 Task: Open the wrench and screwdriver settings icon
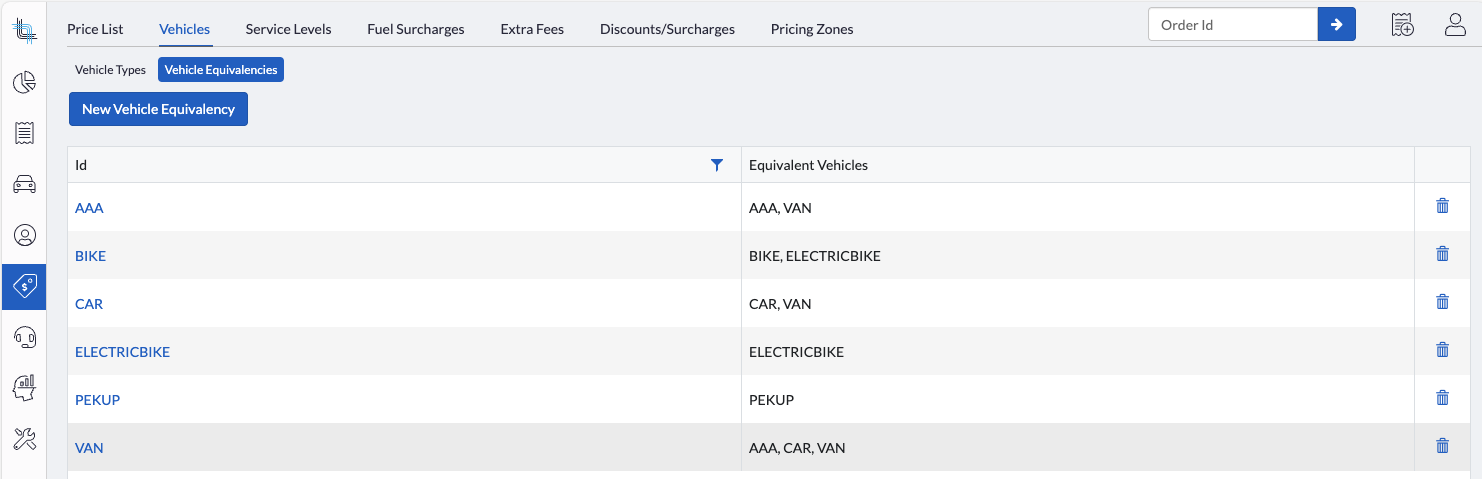point(24,438)
